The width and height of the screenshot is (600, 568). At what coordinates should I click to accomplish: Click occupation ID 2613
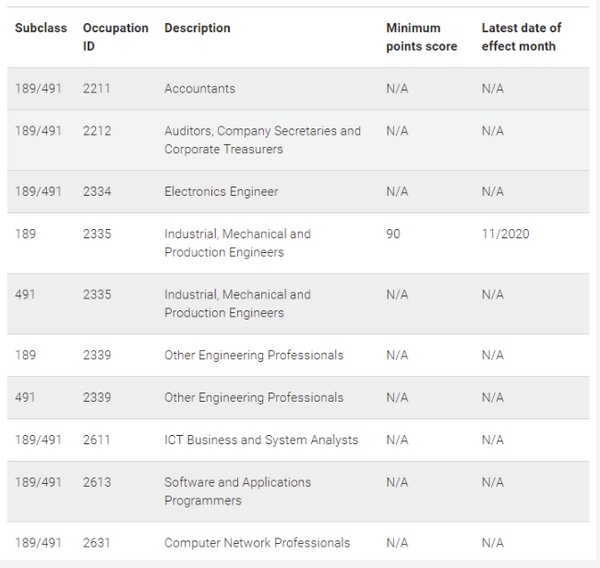click(97, 482)
